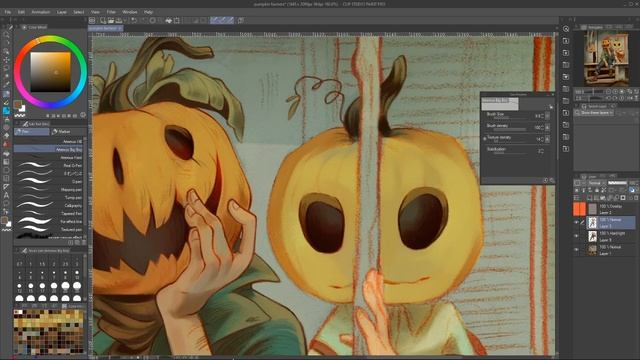Select the Eyedropper tool
Screen dimensions: 640x360
click(6, 85)
